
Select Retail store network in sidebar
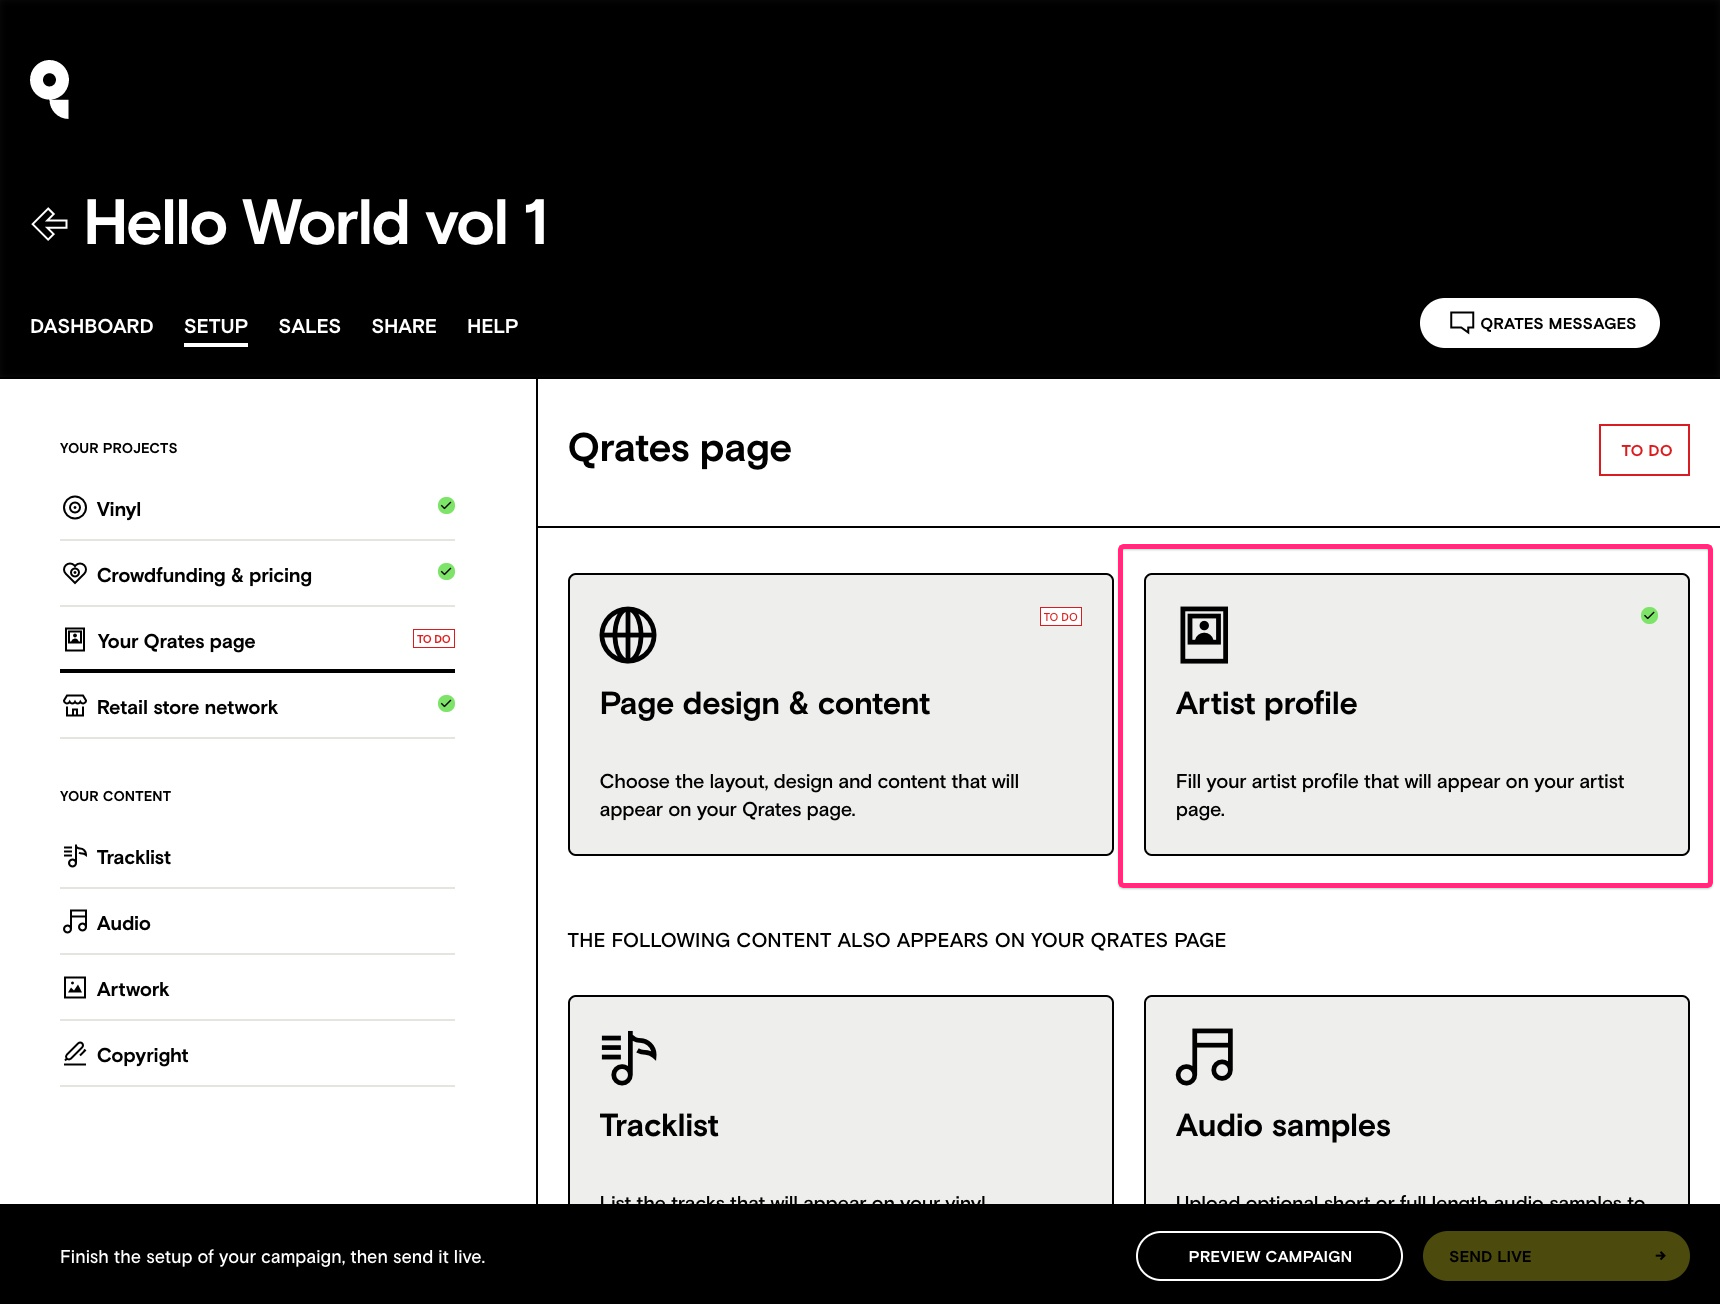point(258,706)
